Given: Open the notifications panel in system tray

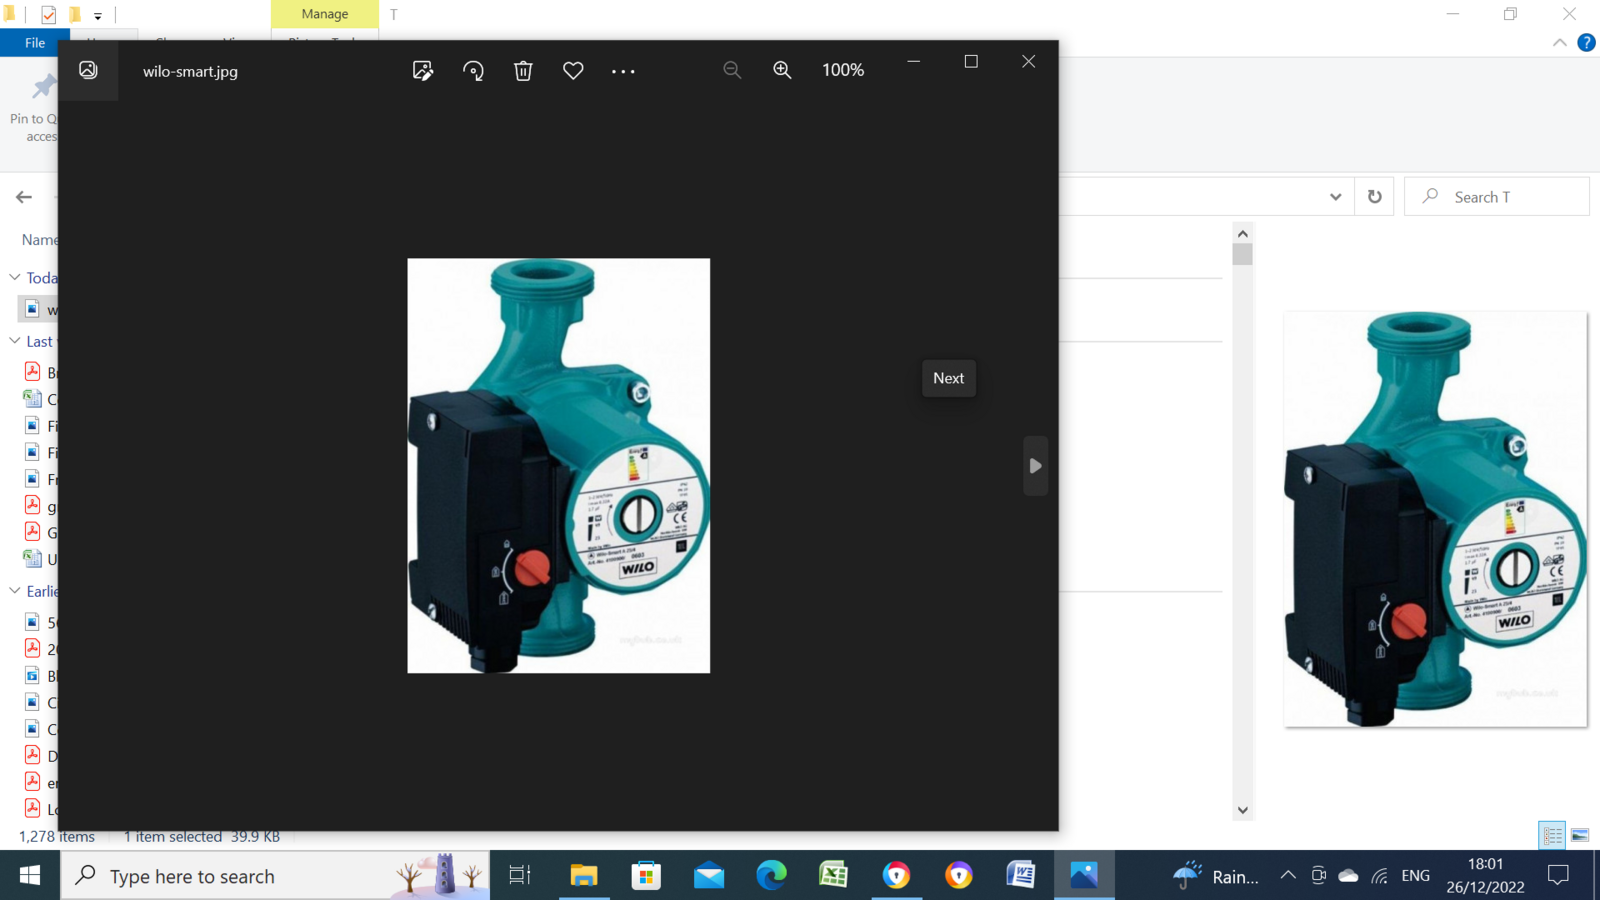Looking at the screenshot, I should coord(1557,876).
